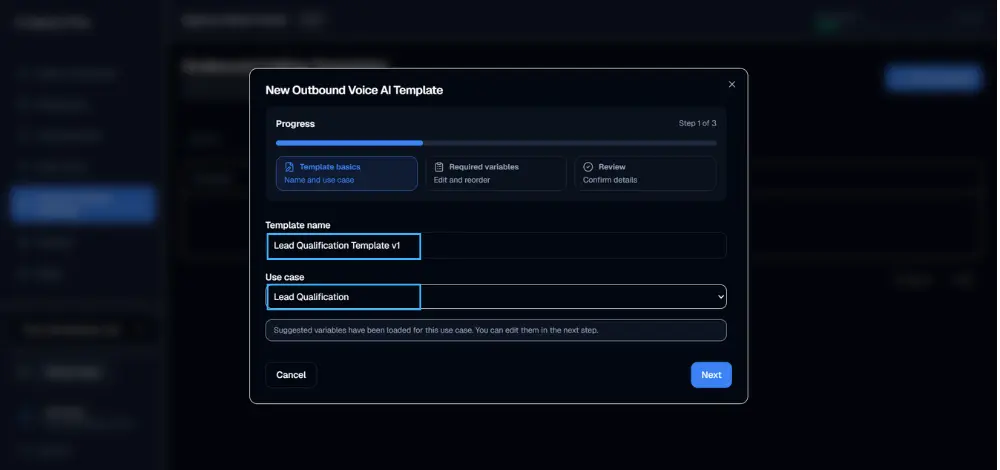Cancel the template creation
Image resolution: width=1000 pixels, height=470 pixels.
coord(291,375)
